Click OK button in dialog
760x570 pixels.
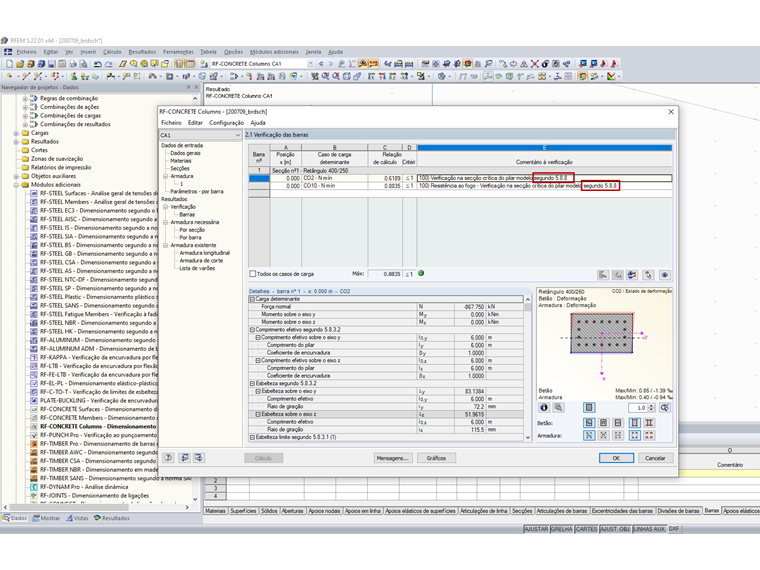click(616, 458)
